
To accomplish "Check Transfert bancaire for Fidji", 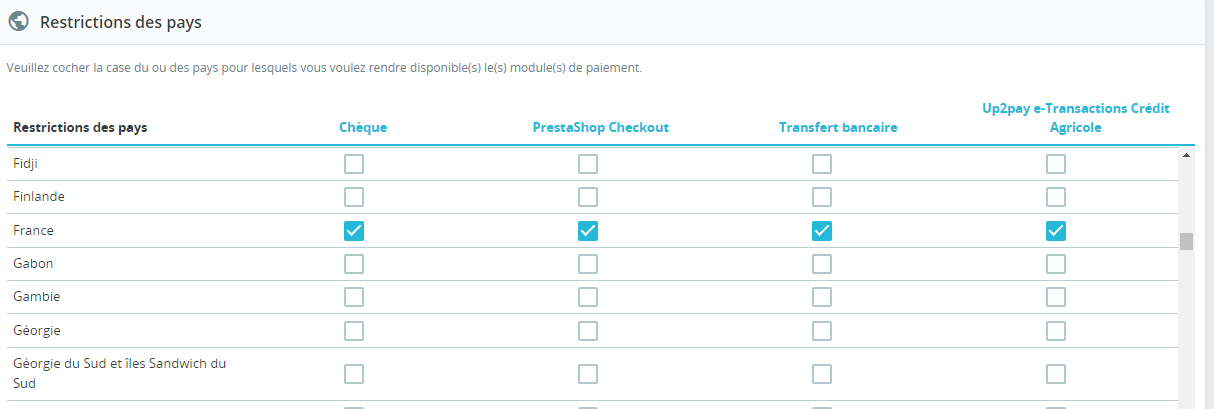I will (822, 164).
